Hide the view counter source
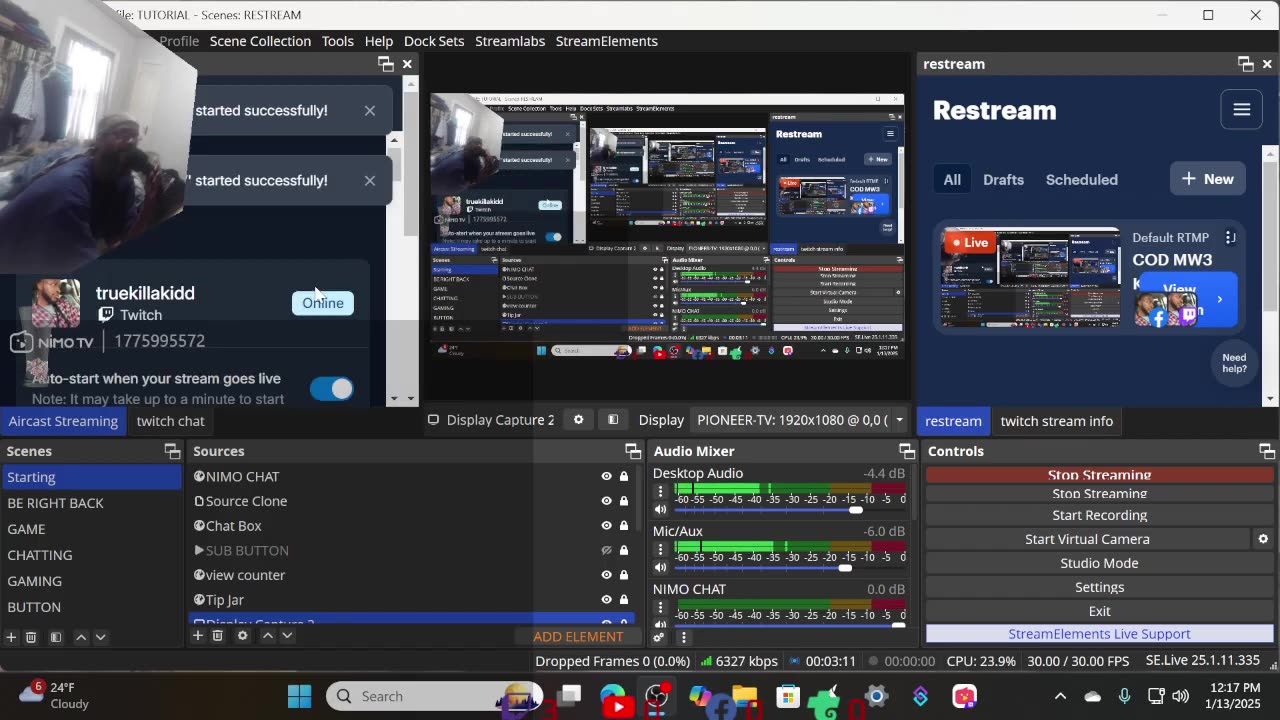 point(606,575)
